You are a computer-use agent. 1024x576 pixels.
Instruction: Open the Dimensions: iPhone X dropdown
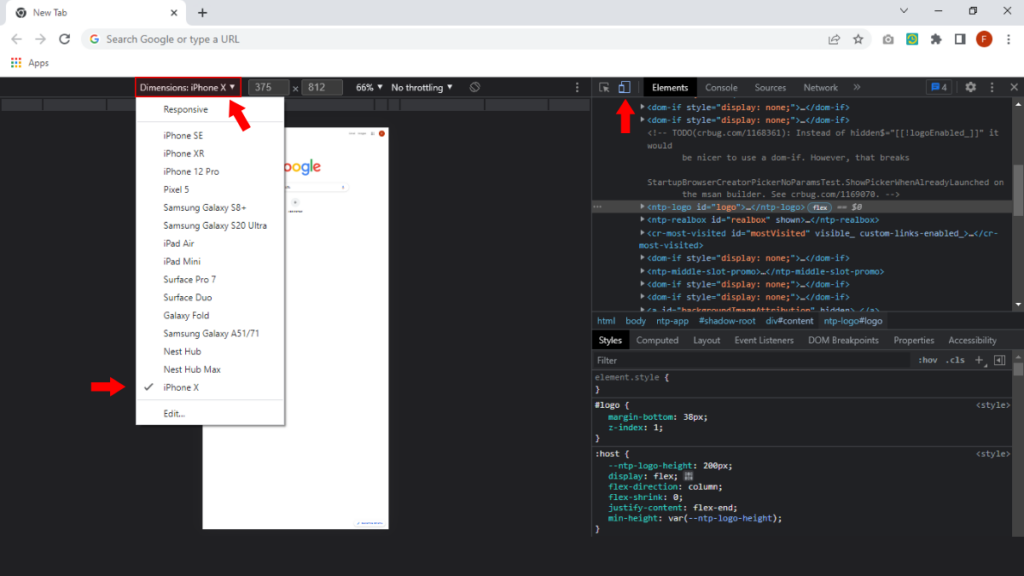pos(187,88)
